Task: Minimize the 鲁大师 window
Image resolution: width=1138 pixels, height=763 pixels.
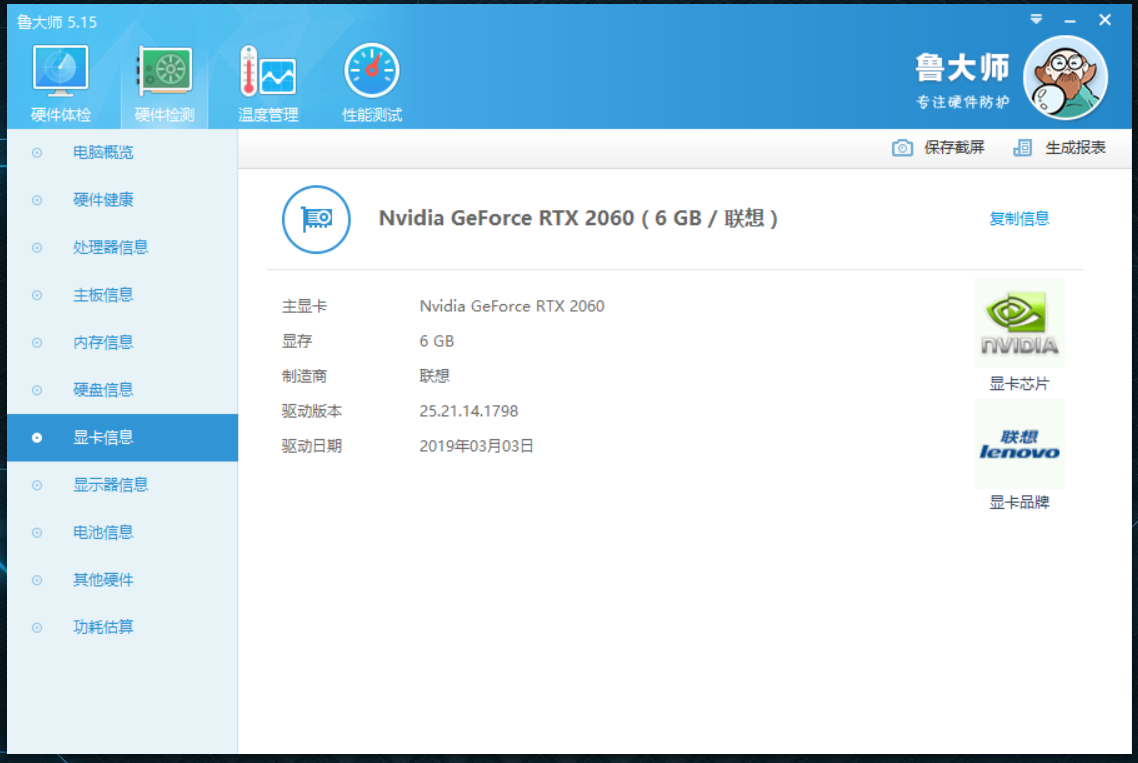Action: 1070,21
